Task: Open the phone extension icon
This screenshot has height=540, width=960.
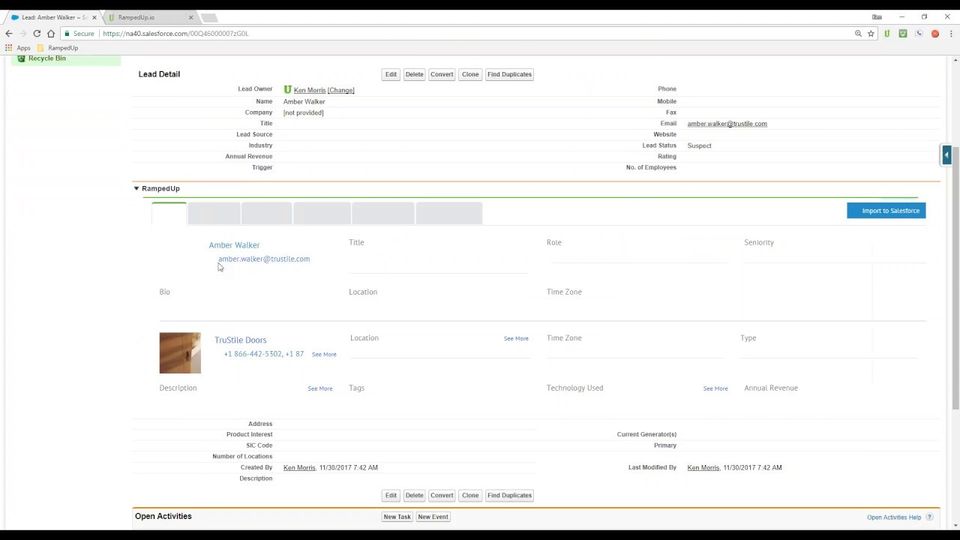Action: tap(919, 34)
